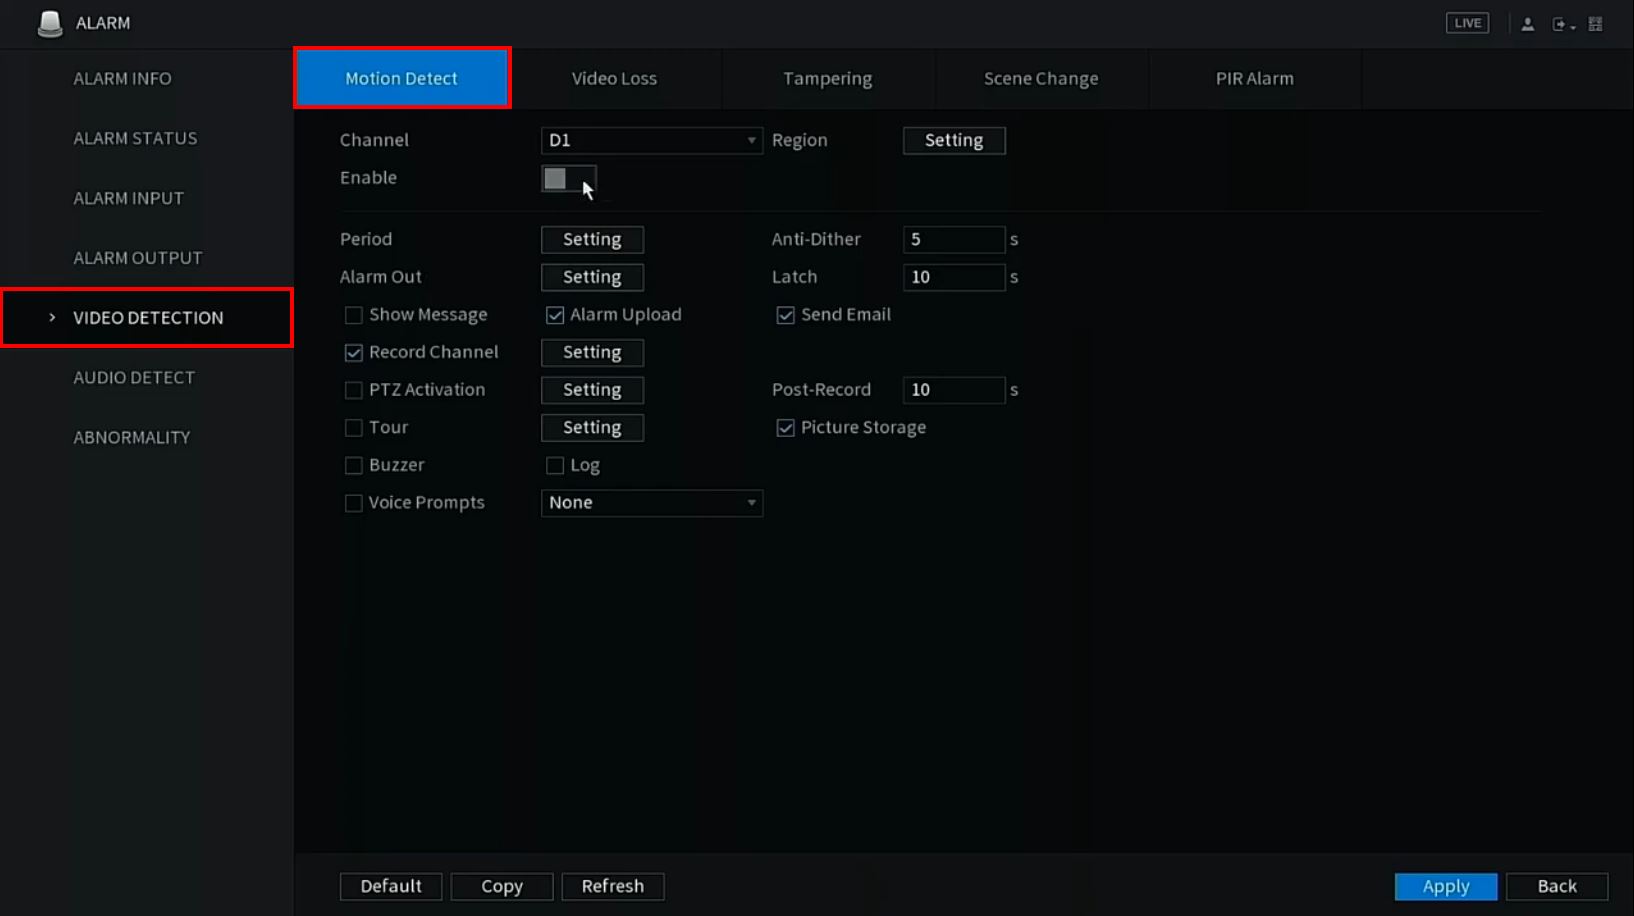The image size is (1634, 916).
Task: Click the alarm bell icon
Action: pyautogui.click(x=49, y=24)
